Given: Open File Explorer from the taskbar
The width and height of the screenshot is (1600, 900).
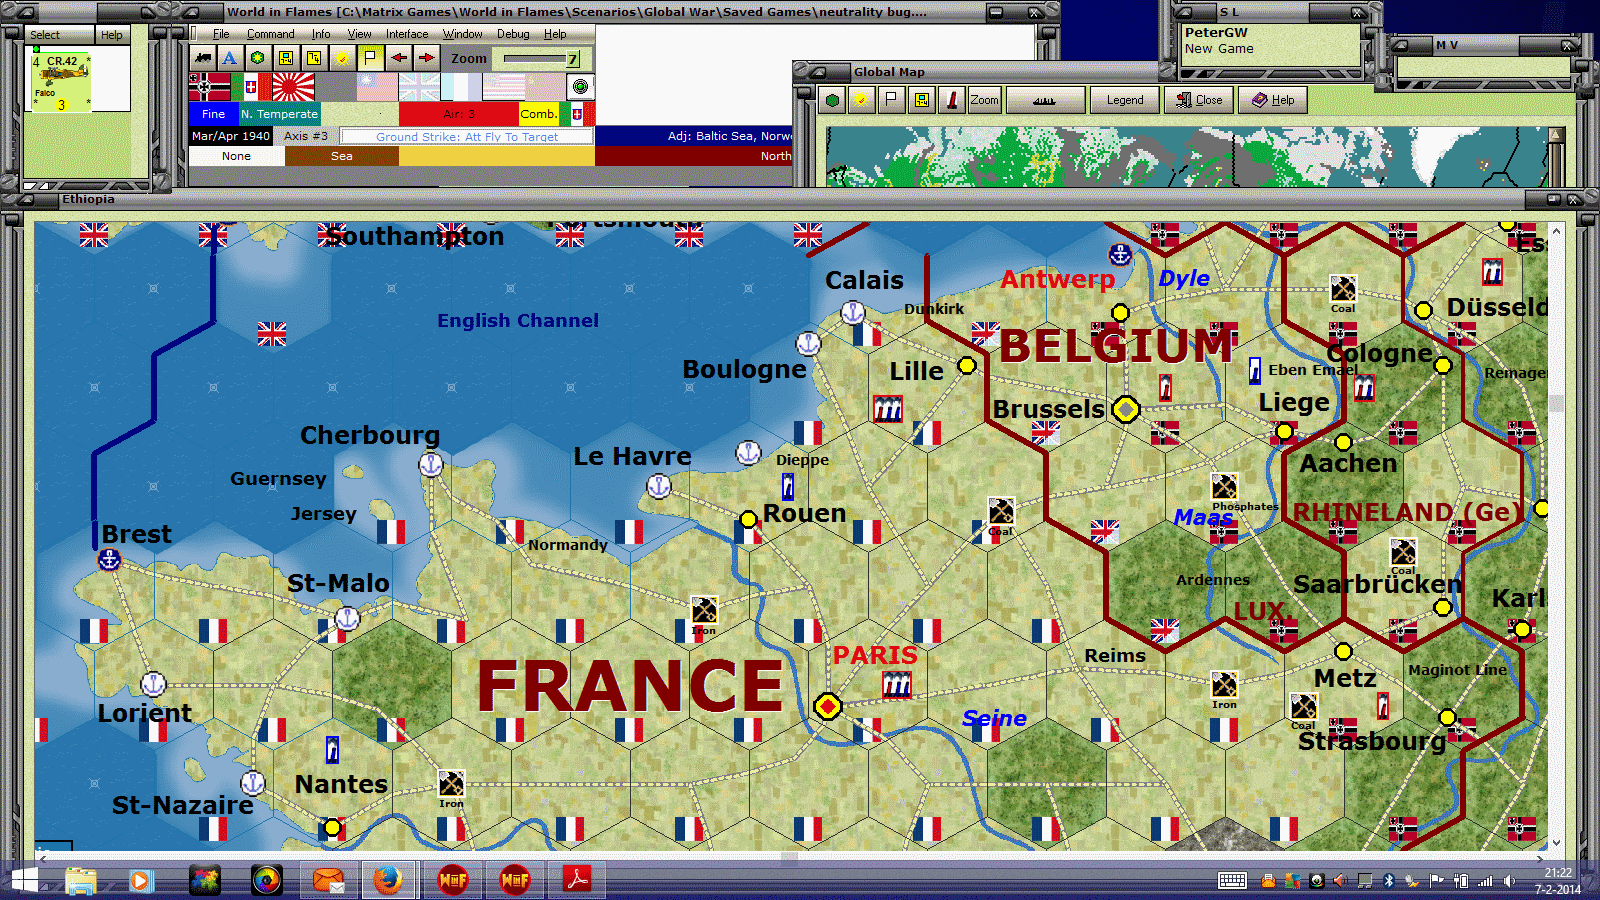Looking at the screenshot, I should click(x=81, y=880).
